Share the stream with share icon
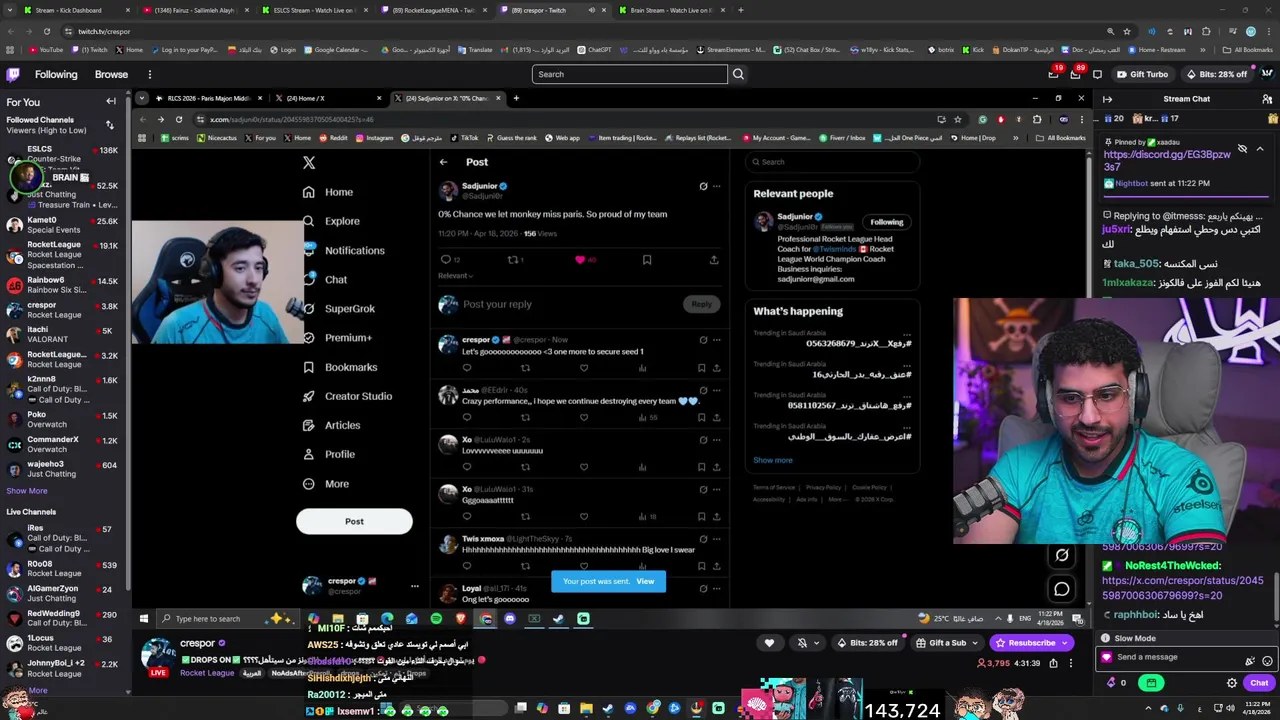 click(1053, 663)
